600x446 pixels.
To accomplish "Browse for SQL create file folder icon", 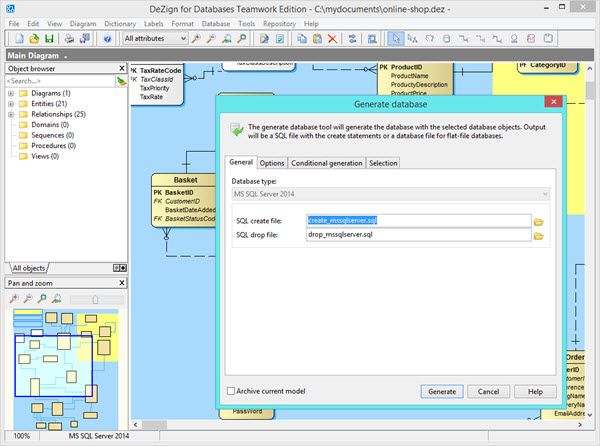I will coord(539,222).
